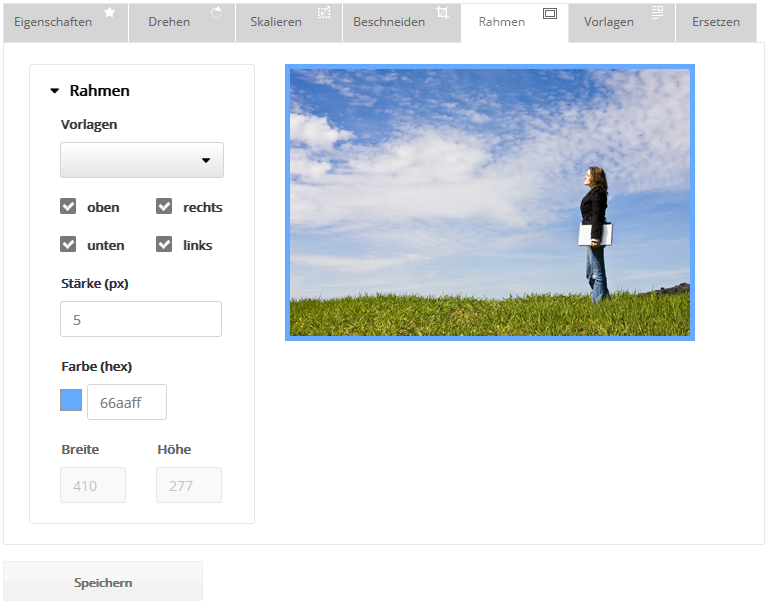Toggle the rechts border checkbox
Screen dimensions: 768x605
tap(165, 207)
